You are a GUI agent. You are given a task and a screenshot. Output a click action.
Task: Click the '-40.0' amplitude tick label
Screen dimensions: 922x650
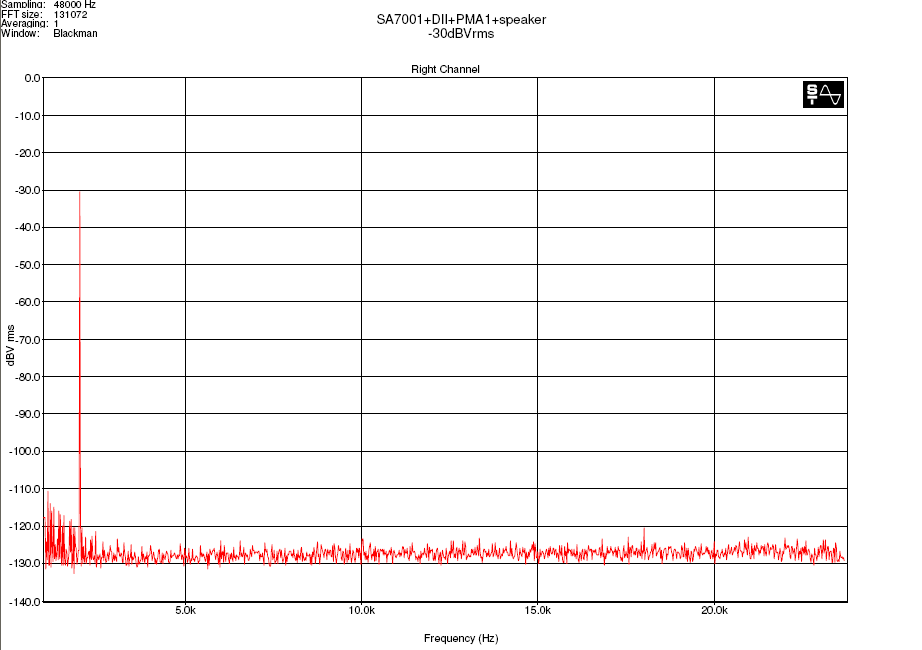point(28,228)
